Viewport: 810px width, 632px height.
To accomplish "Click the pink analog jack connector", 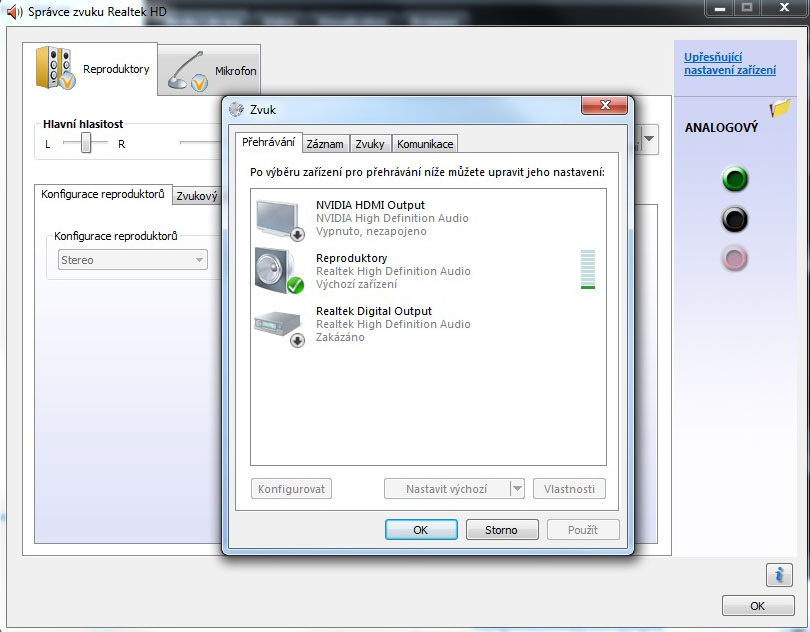I will (735, 258).
